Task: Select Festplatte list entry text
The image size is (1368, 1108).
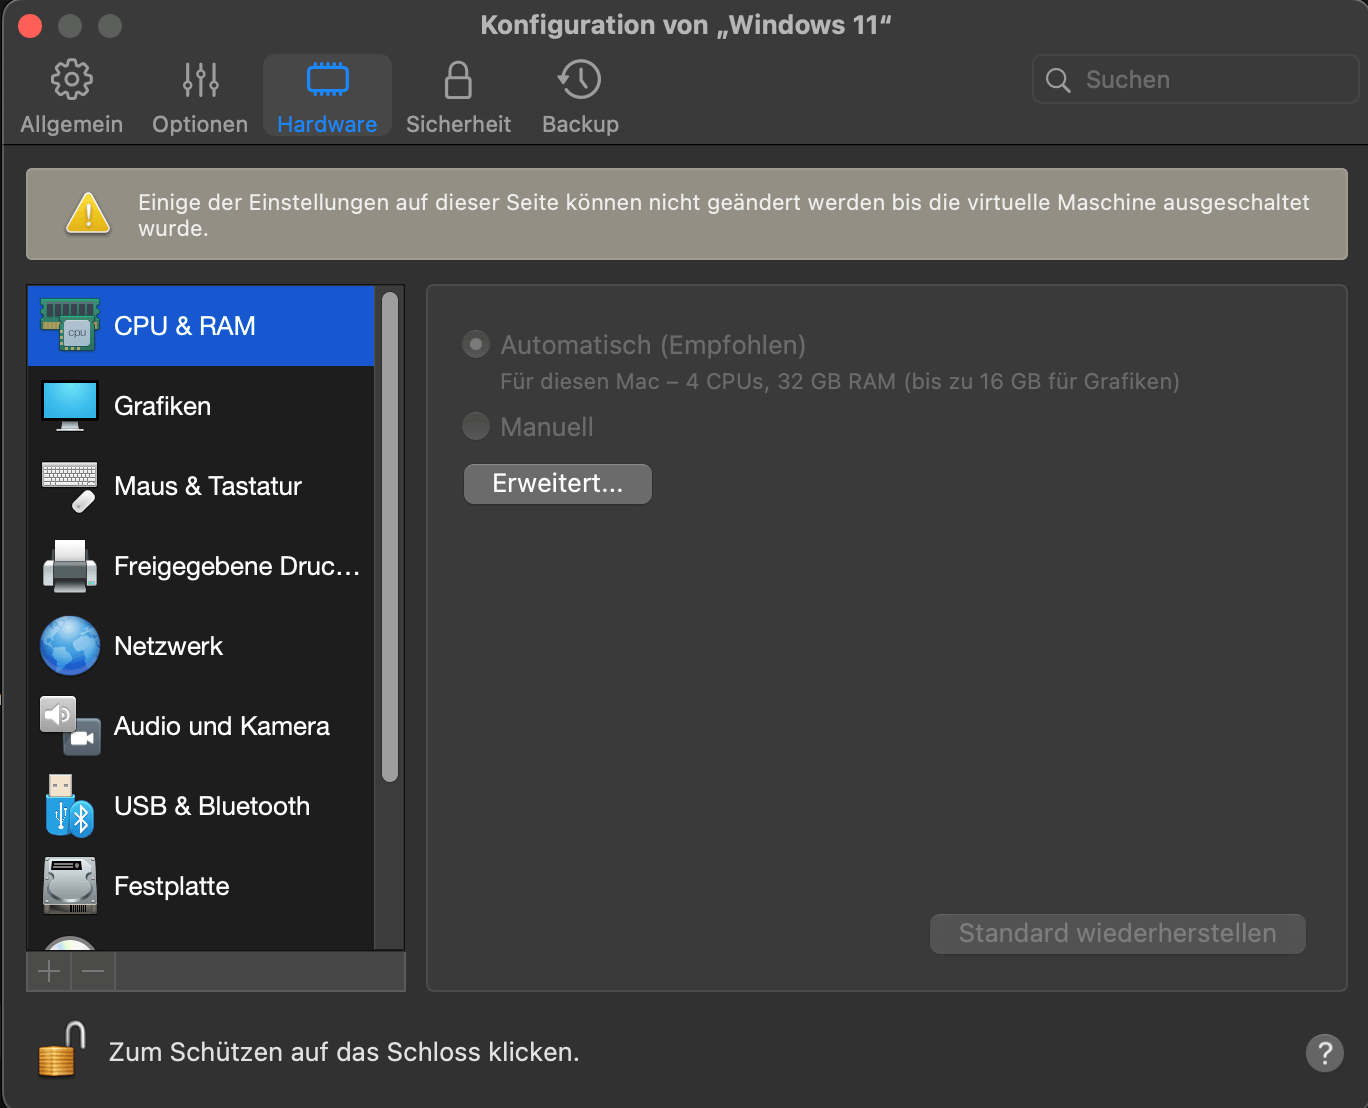Action: [172, 886]
